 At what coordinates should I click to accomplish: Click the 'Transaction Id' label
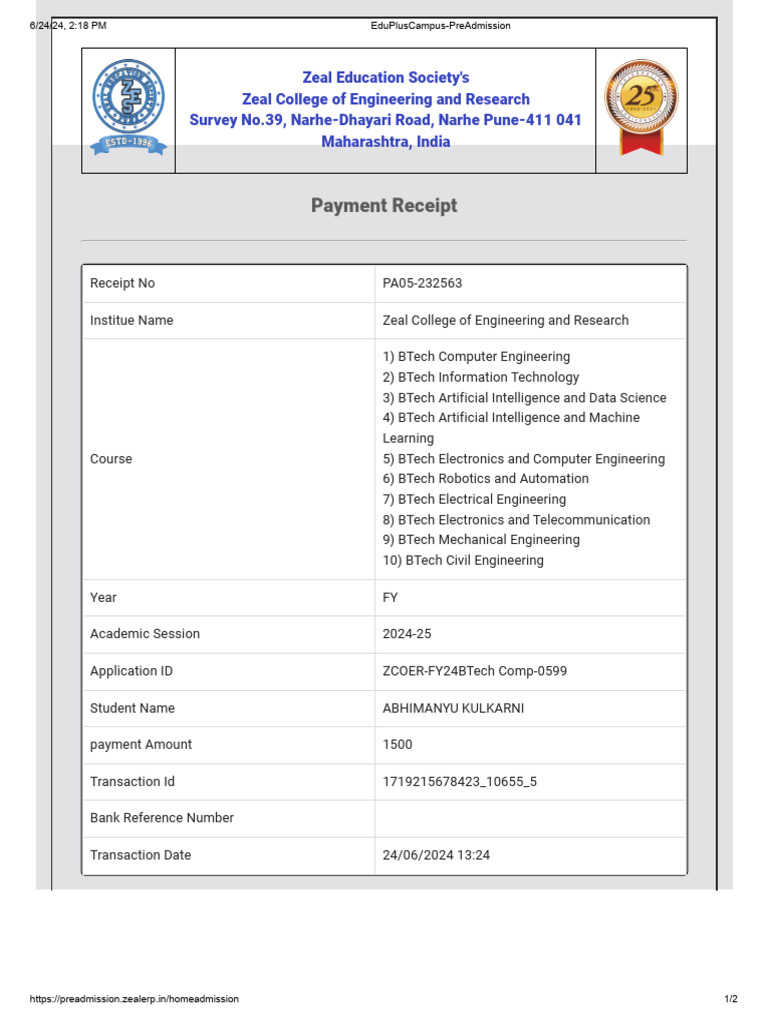point(133,782)
